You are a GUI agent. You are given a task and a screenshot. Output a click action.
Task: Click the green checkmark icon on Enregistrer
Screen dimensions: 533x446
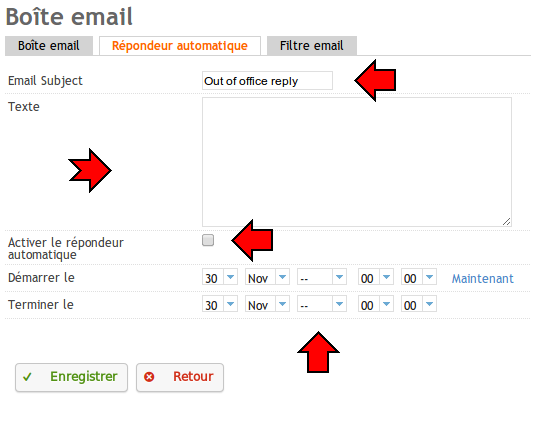[x=27, y=377]
